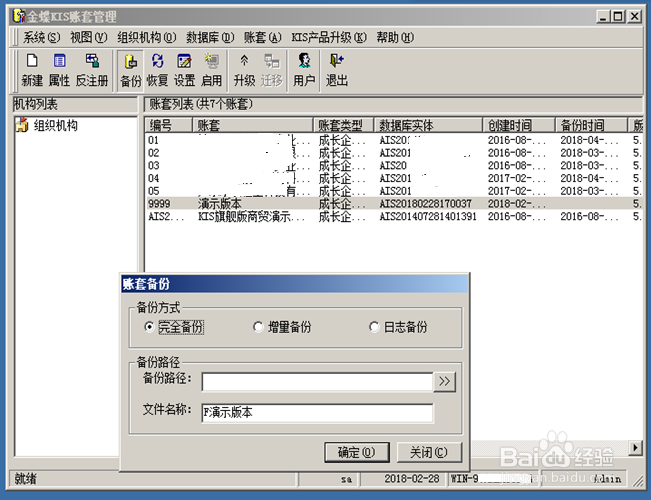
Task: Open the 用户 (Users) toolbar icon
Action: [x=304, y=70]
